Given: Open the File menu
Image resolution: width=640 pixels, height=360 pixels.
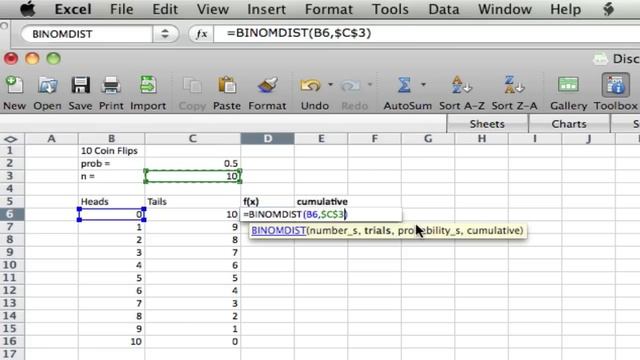Looking at the screenshot, I should tap(121, 9).
